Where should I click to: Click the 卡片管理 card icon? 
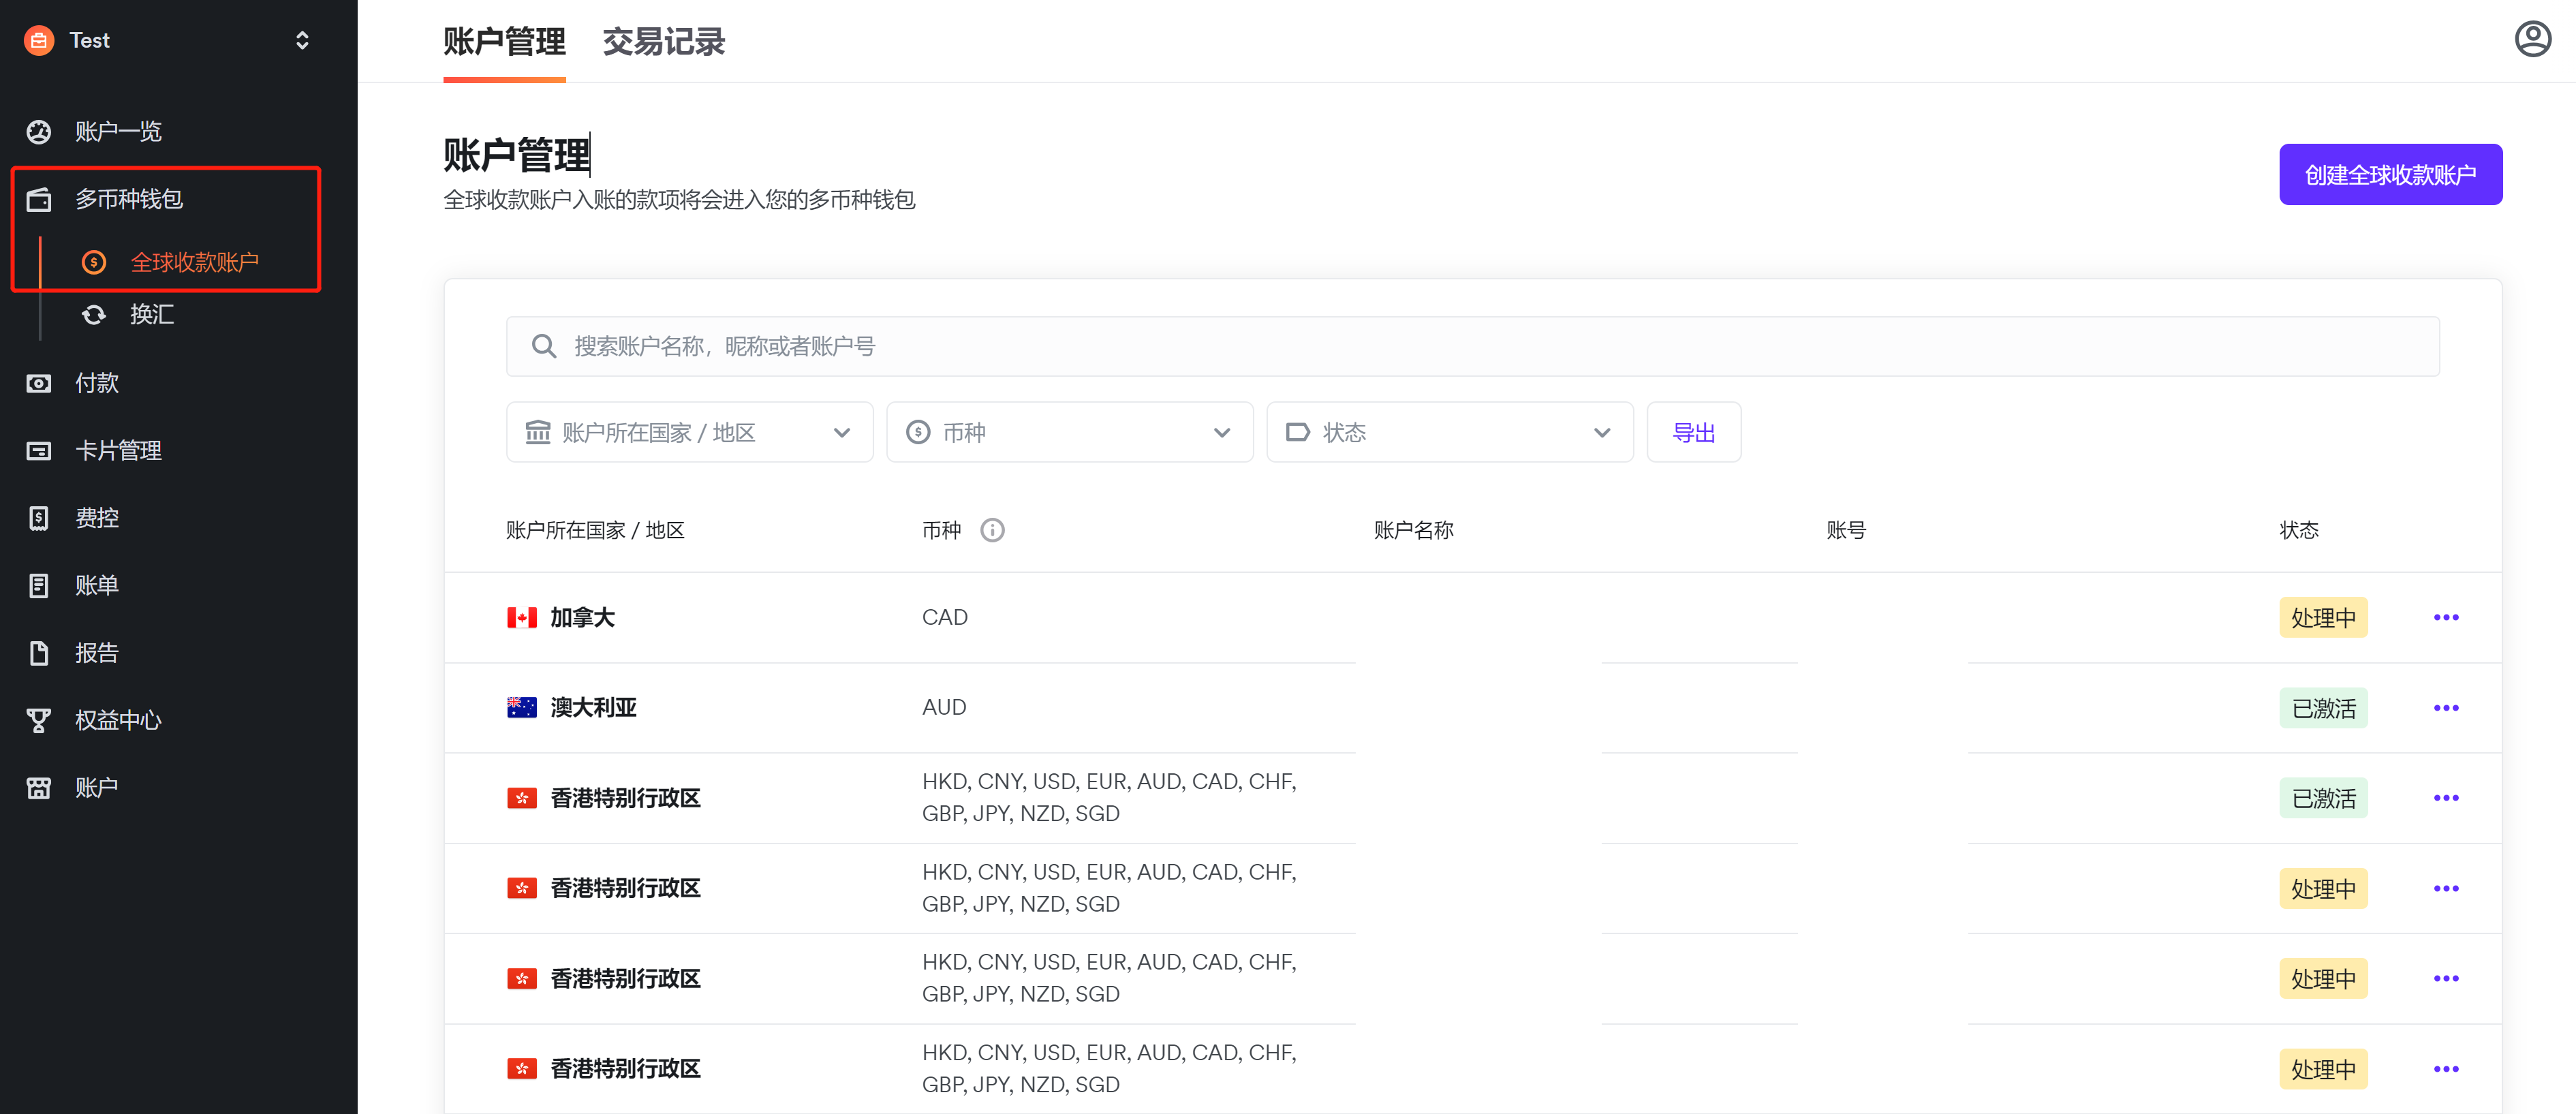point(39,451)
